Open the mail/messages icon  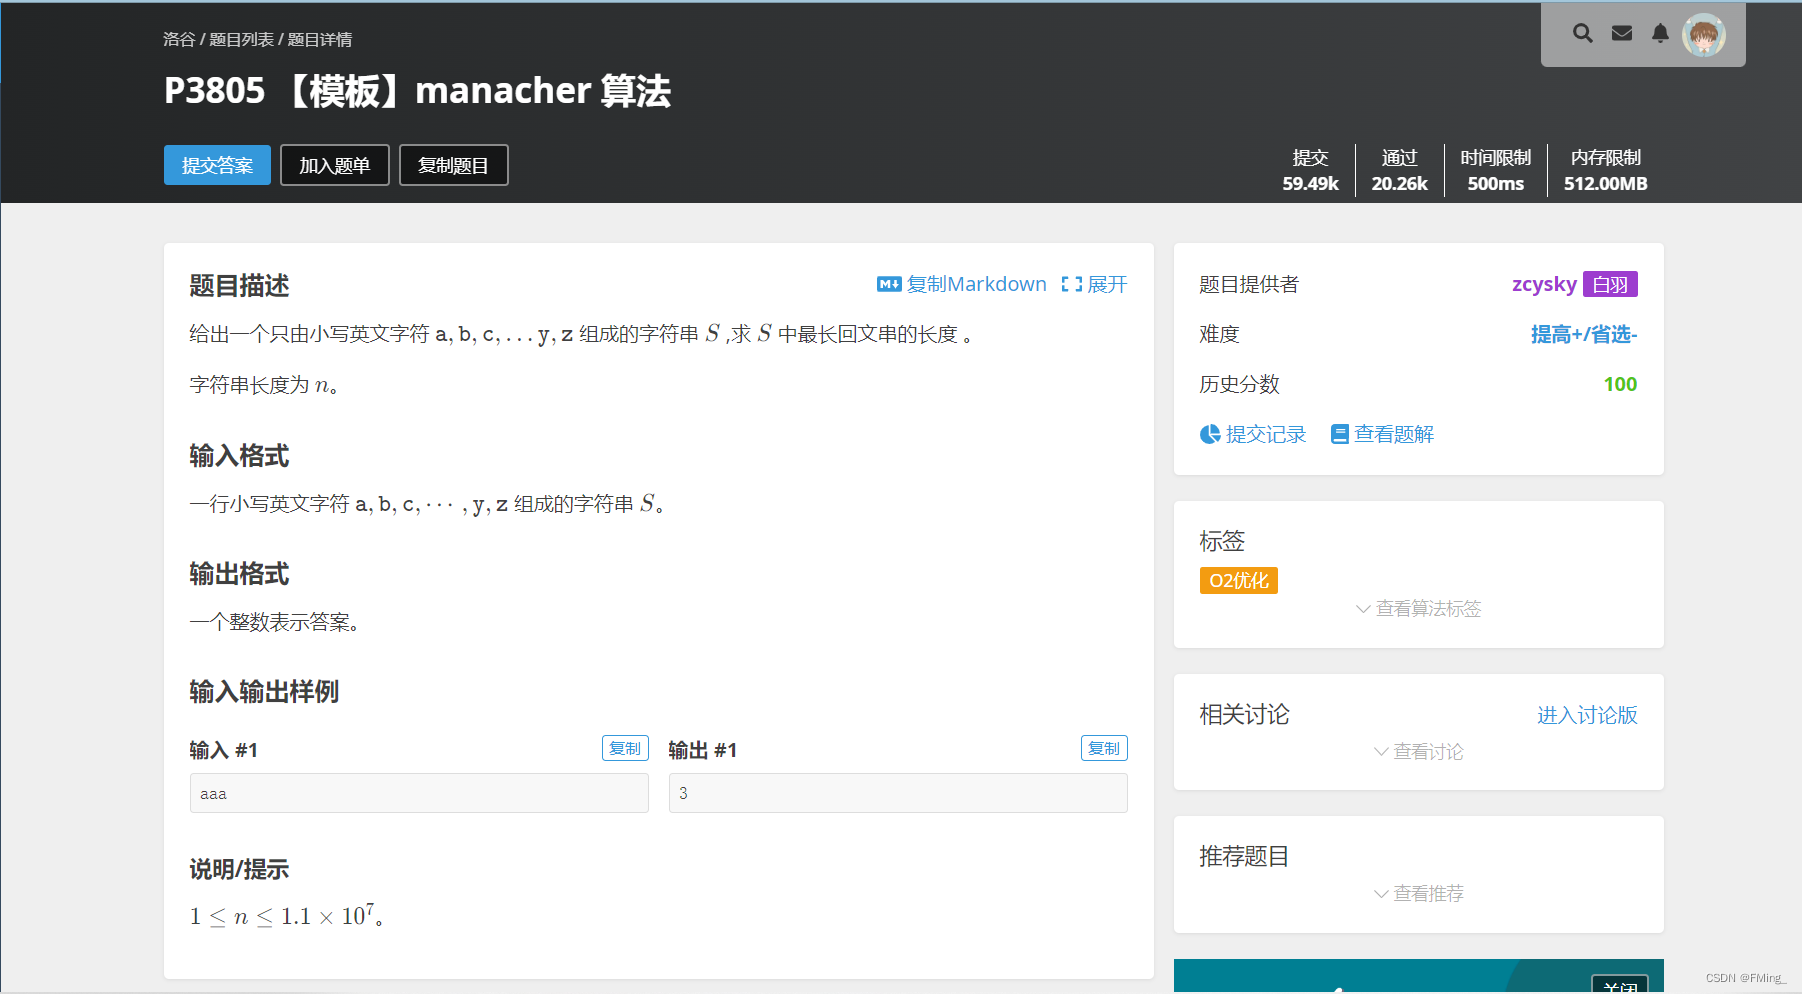click(1621, 33)
